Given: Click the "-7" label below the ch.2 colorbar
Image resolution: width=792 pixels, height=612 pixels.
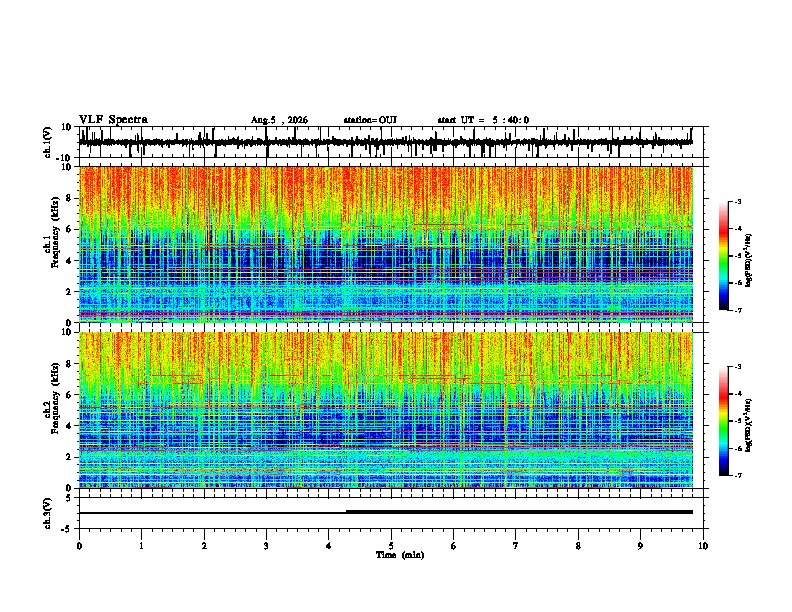Looking at the screenshot, I should (x=737, y=475).
